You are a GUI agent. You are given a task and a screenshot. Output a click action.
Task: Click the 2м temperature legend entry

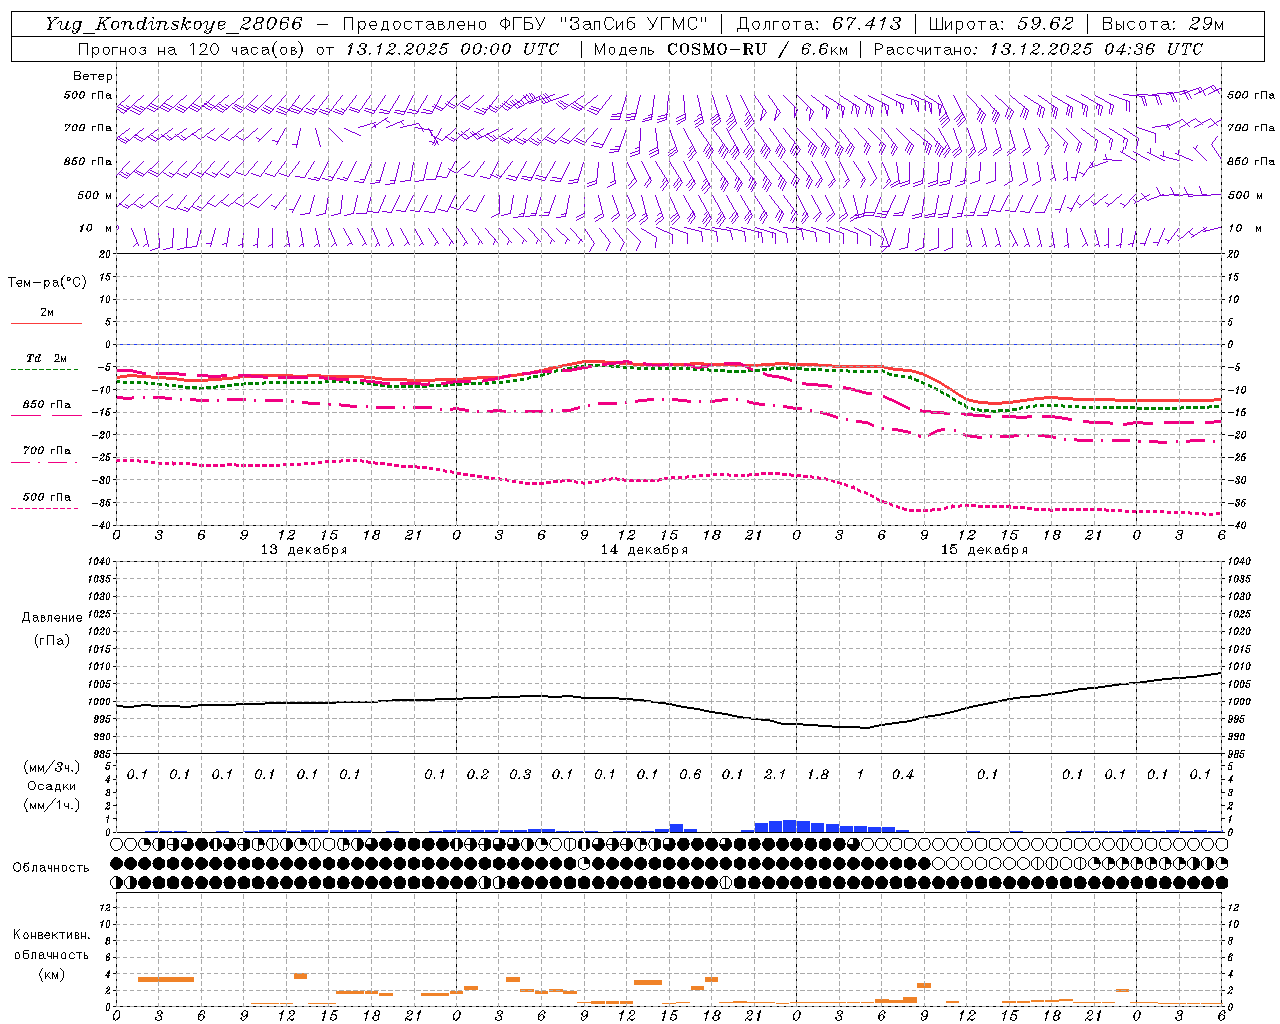coord(47,313)
